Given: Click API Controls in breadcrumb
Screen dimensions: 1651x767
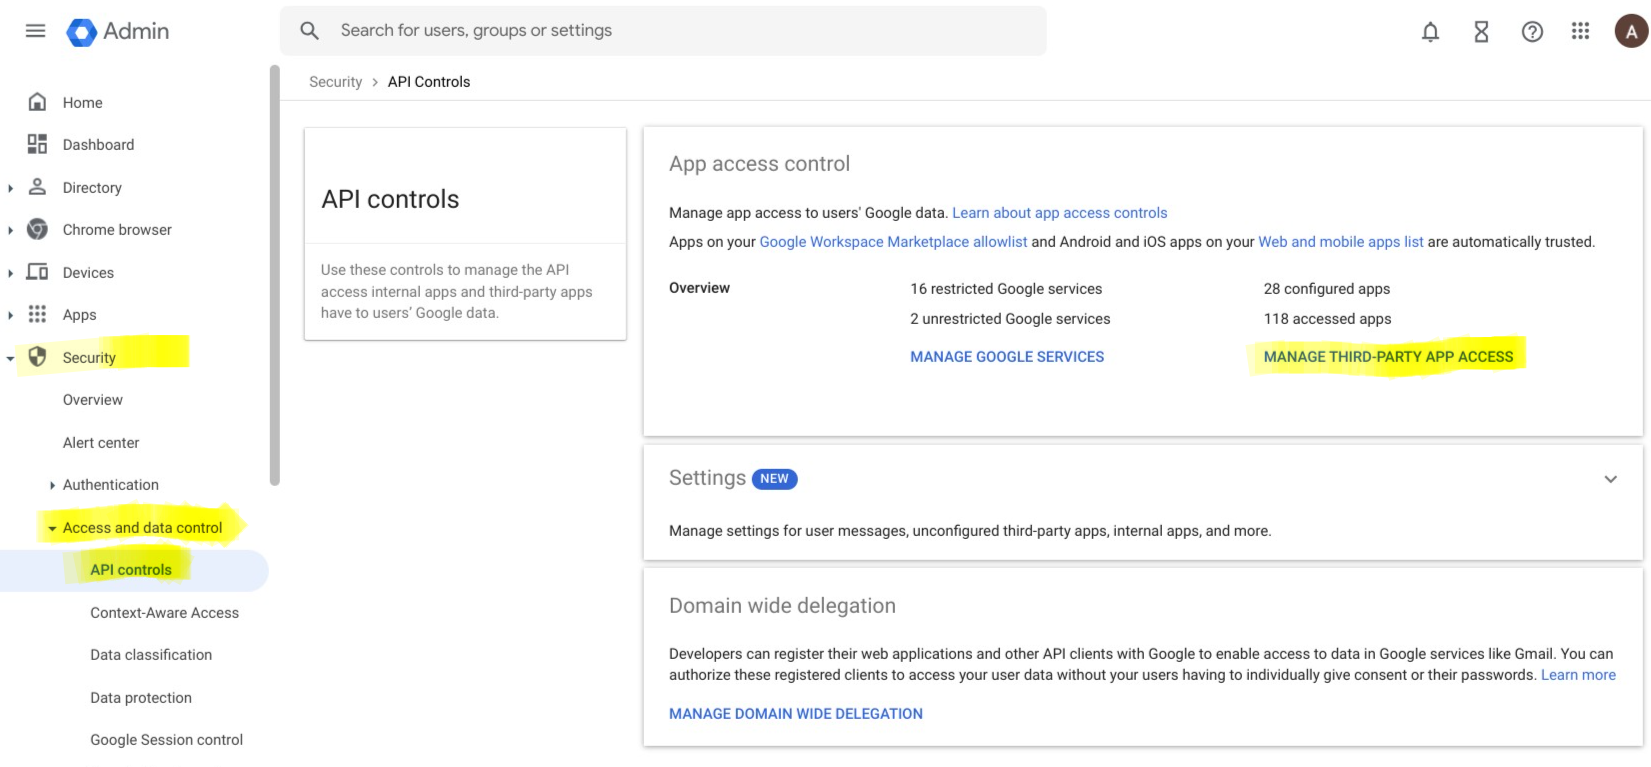Looking at the screenshot, I should (x=429, y=82).
